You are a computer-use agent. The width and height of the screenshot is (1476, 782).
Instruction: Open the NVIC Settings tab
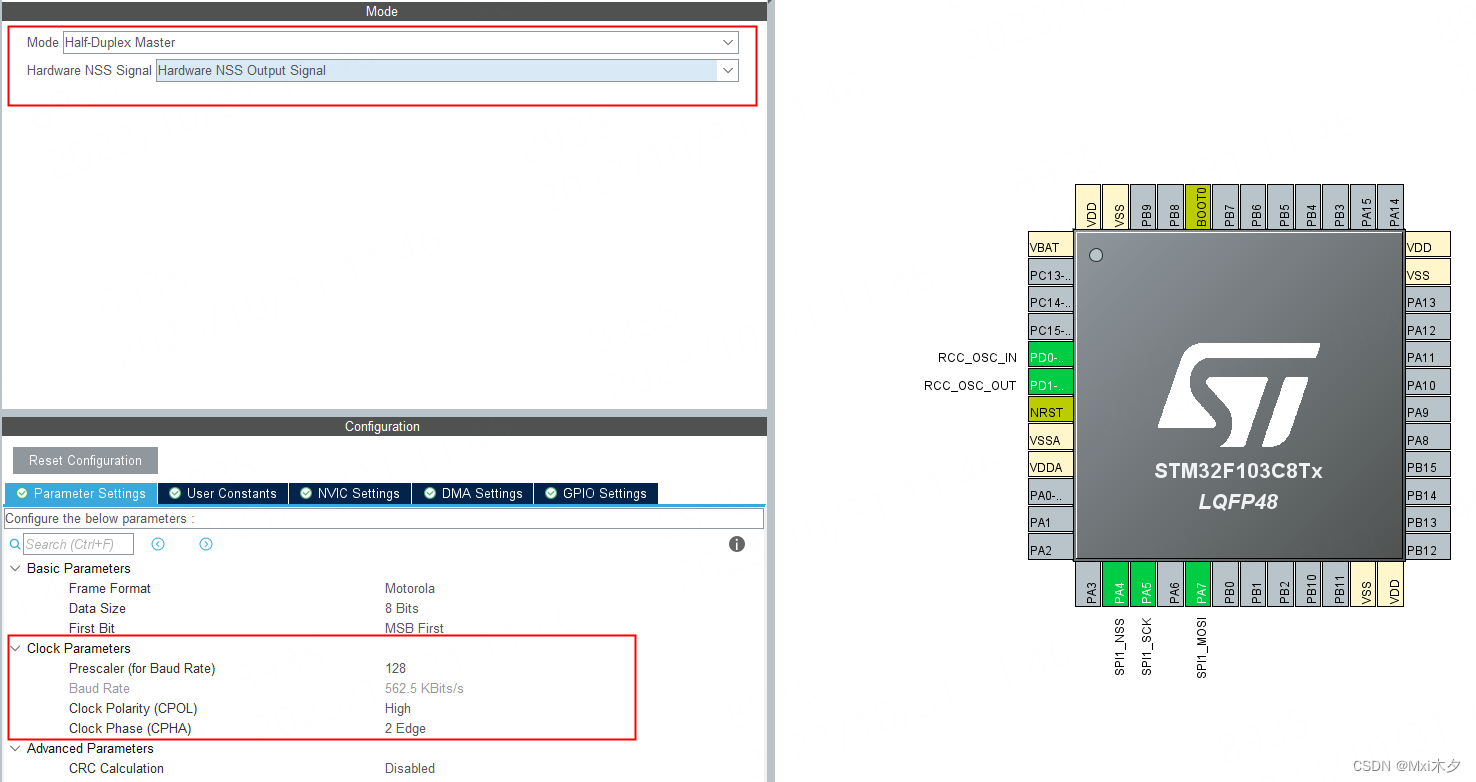[349, 493]
